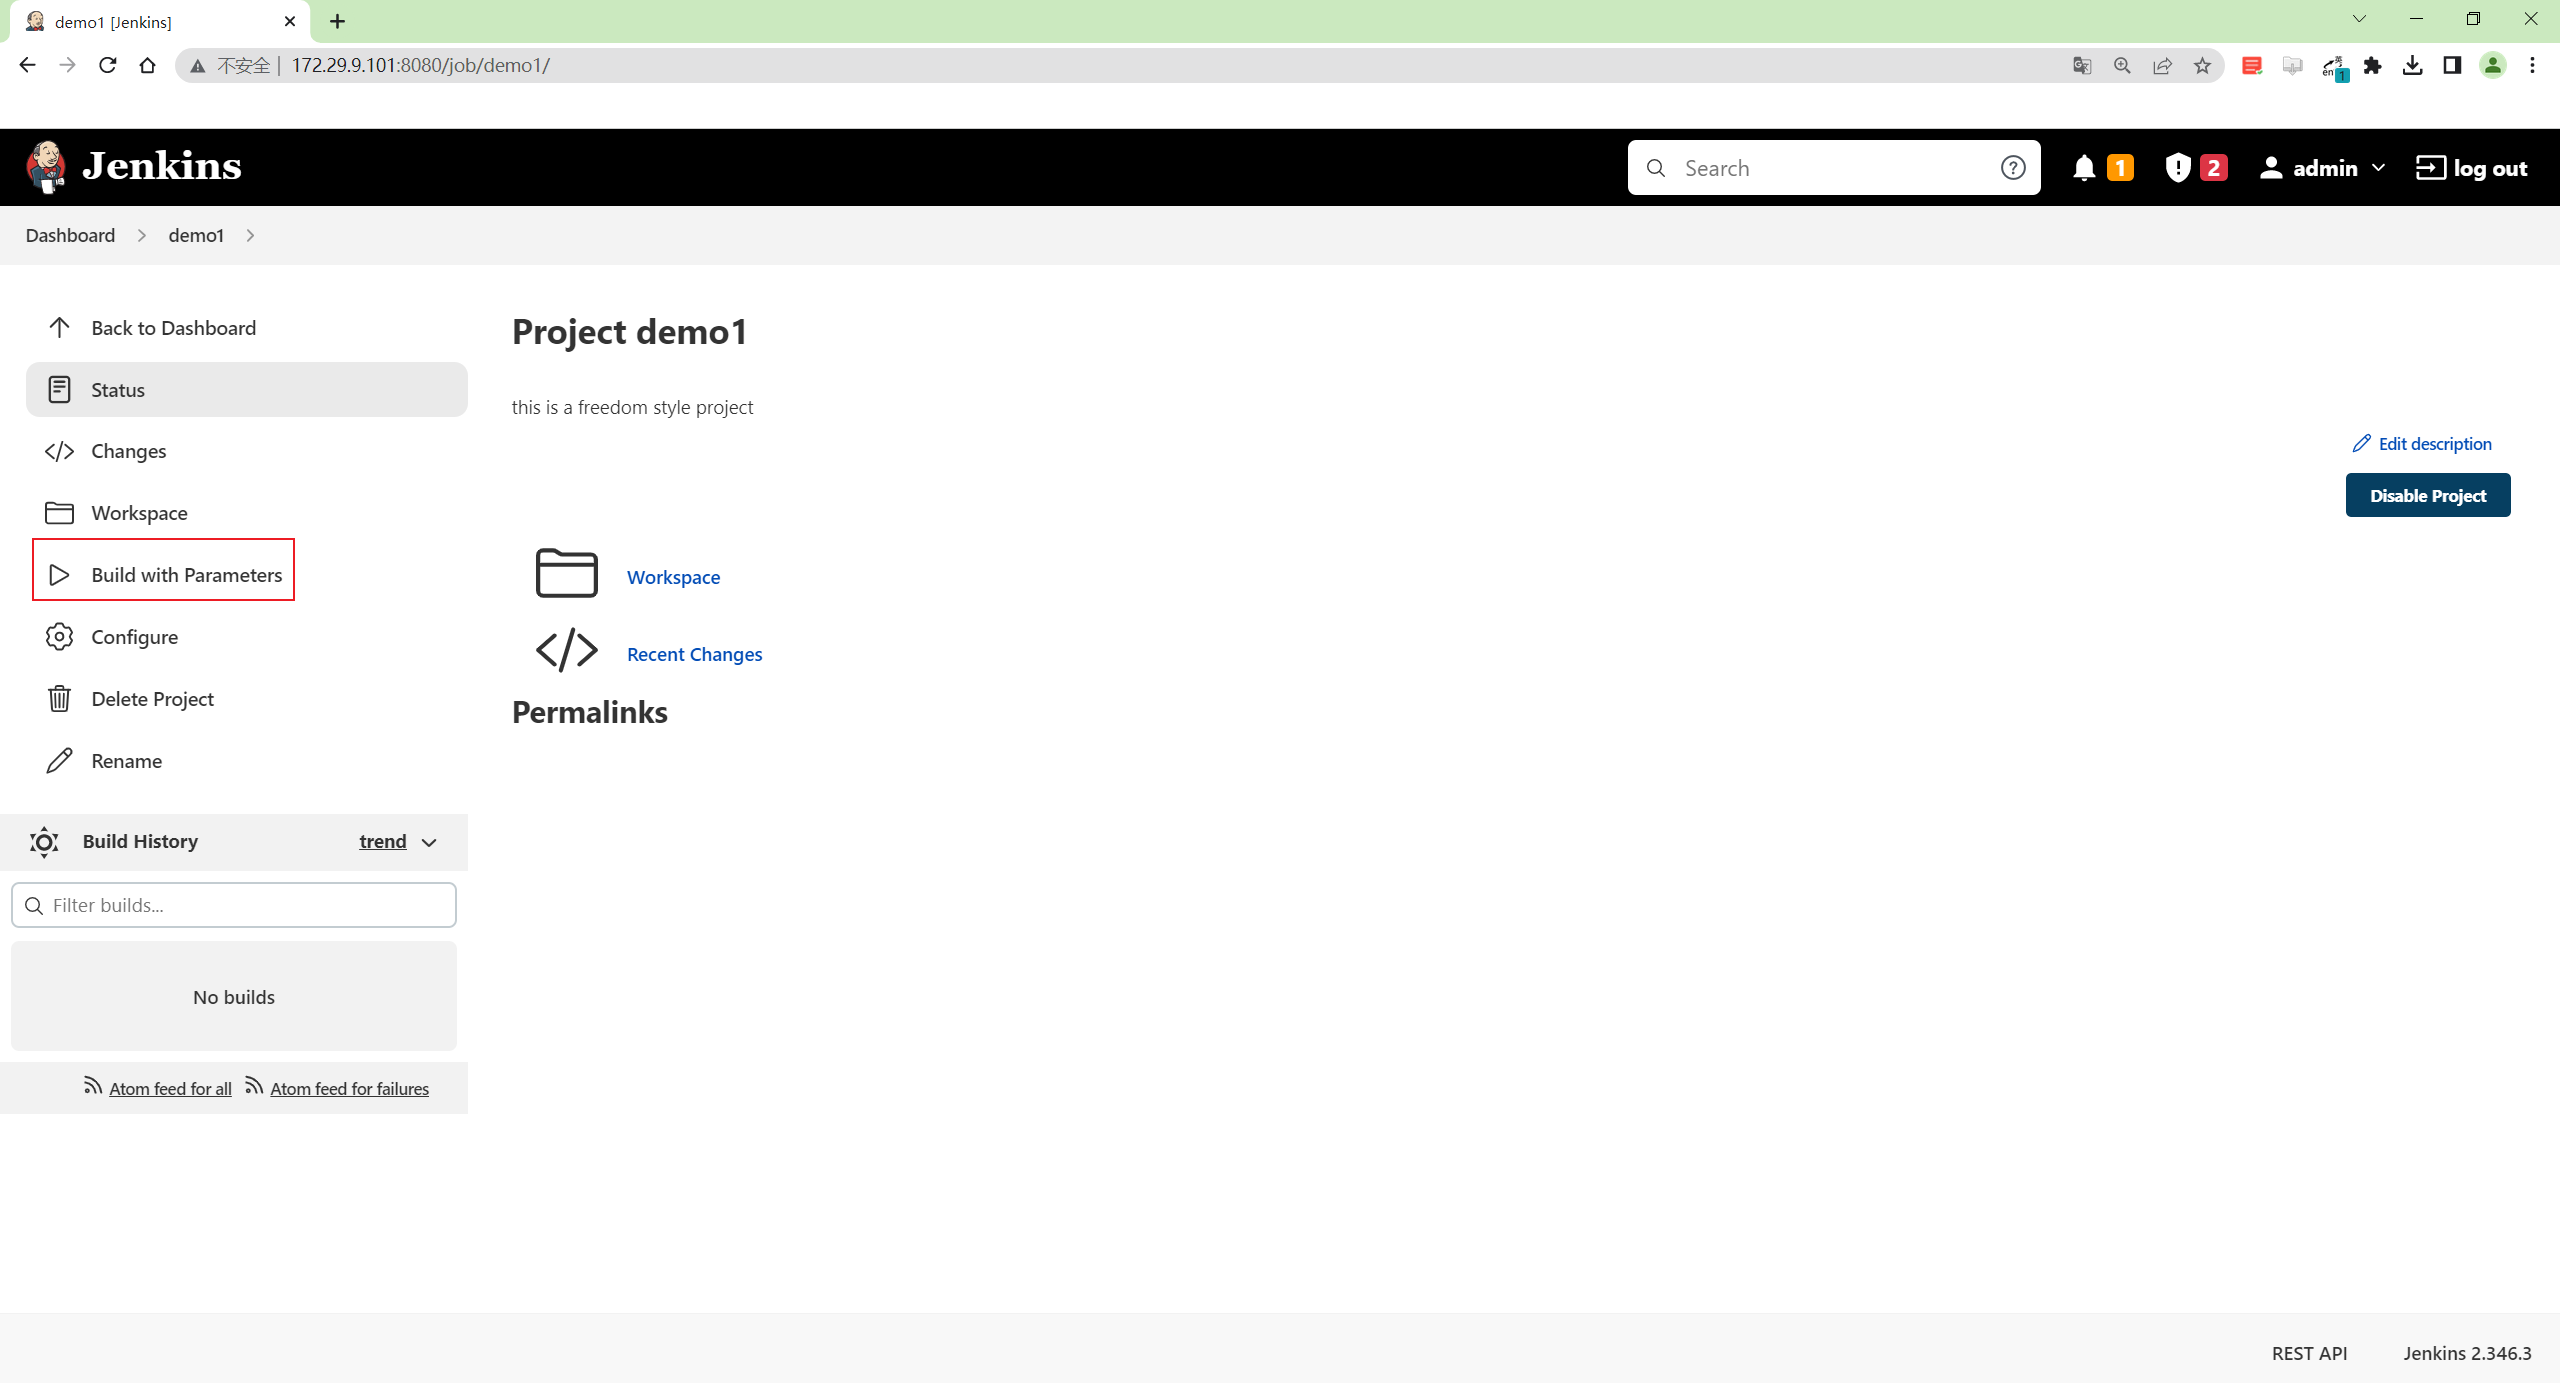Open the demo1 breadcrumb chevron menu
2560x1383 pixels.
(x=250, y=235)
